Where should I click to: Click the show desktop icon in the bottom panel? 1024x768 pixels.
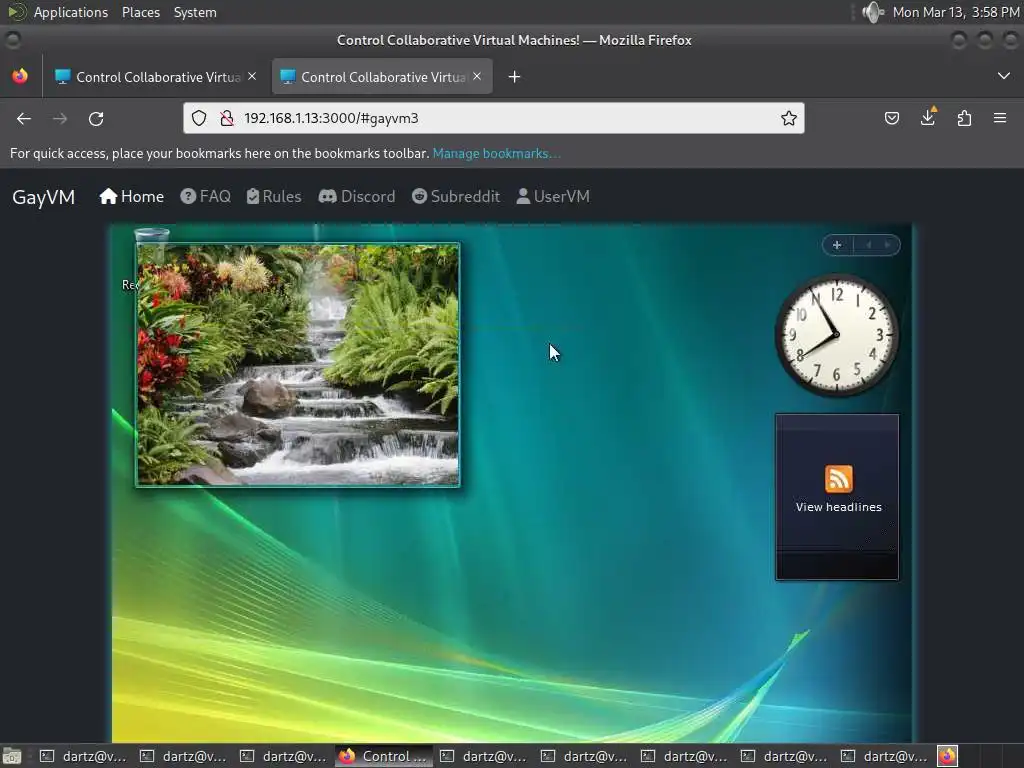[12, 756]
